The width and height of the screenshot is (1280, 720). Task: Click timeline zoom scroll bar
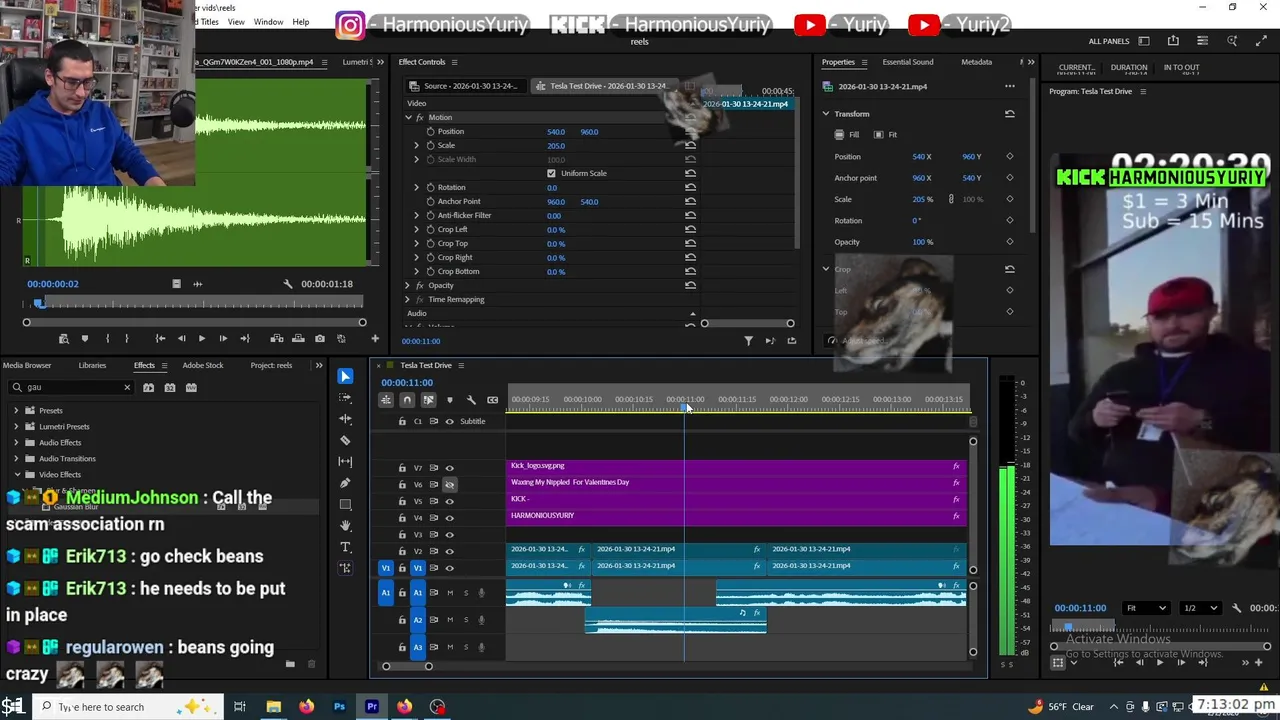tap(407, 666)
